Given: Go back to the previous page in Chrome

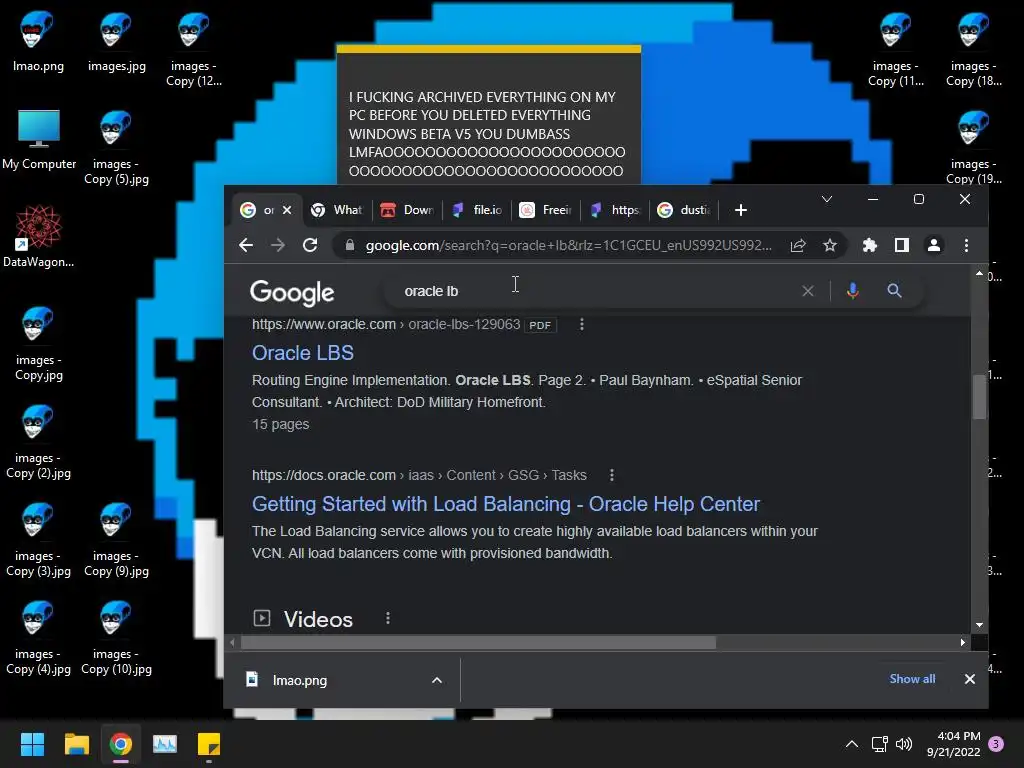Looking at the screenshot, I should pyautogui.click(x=246, y=246).
